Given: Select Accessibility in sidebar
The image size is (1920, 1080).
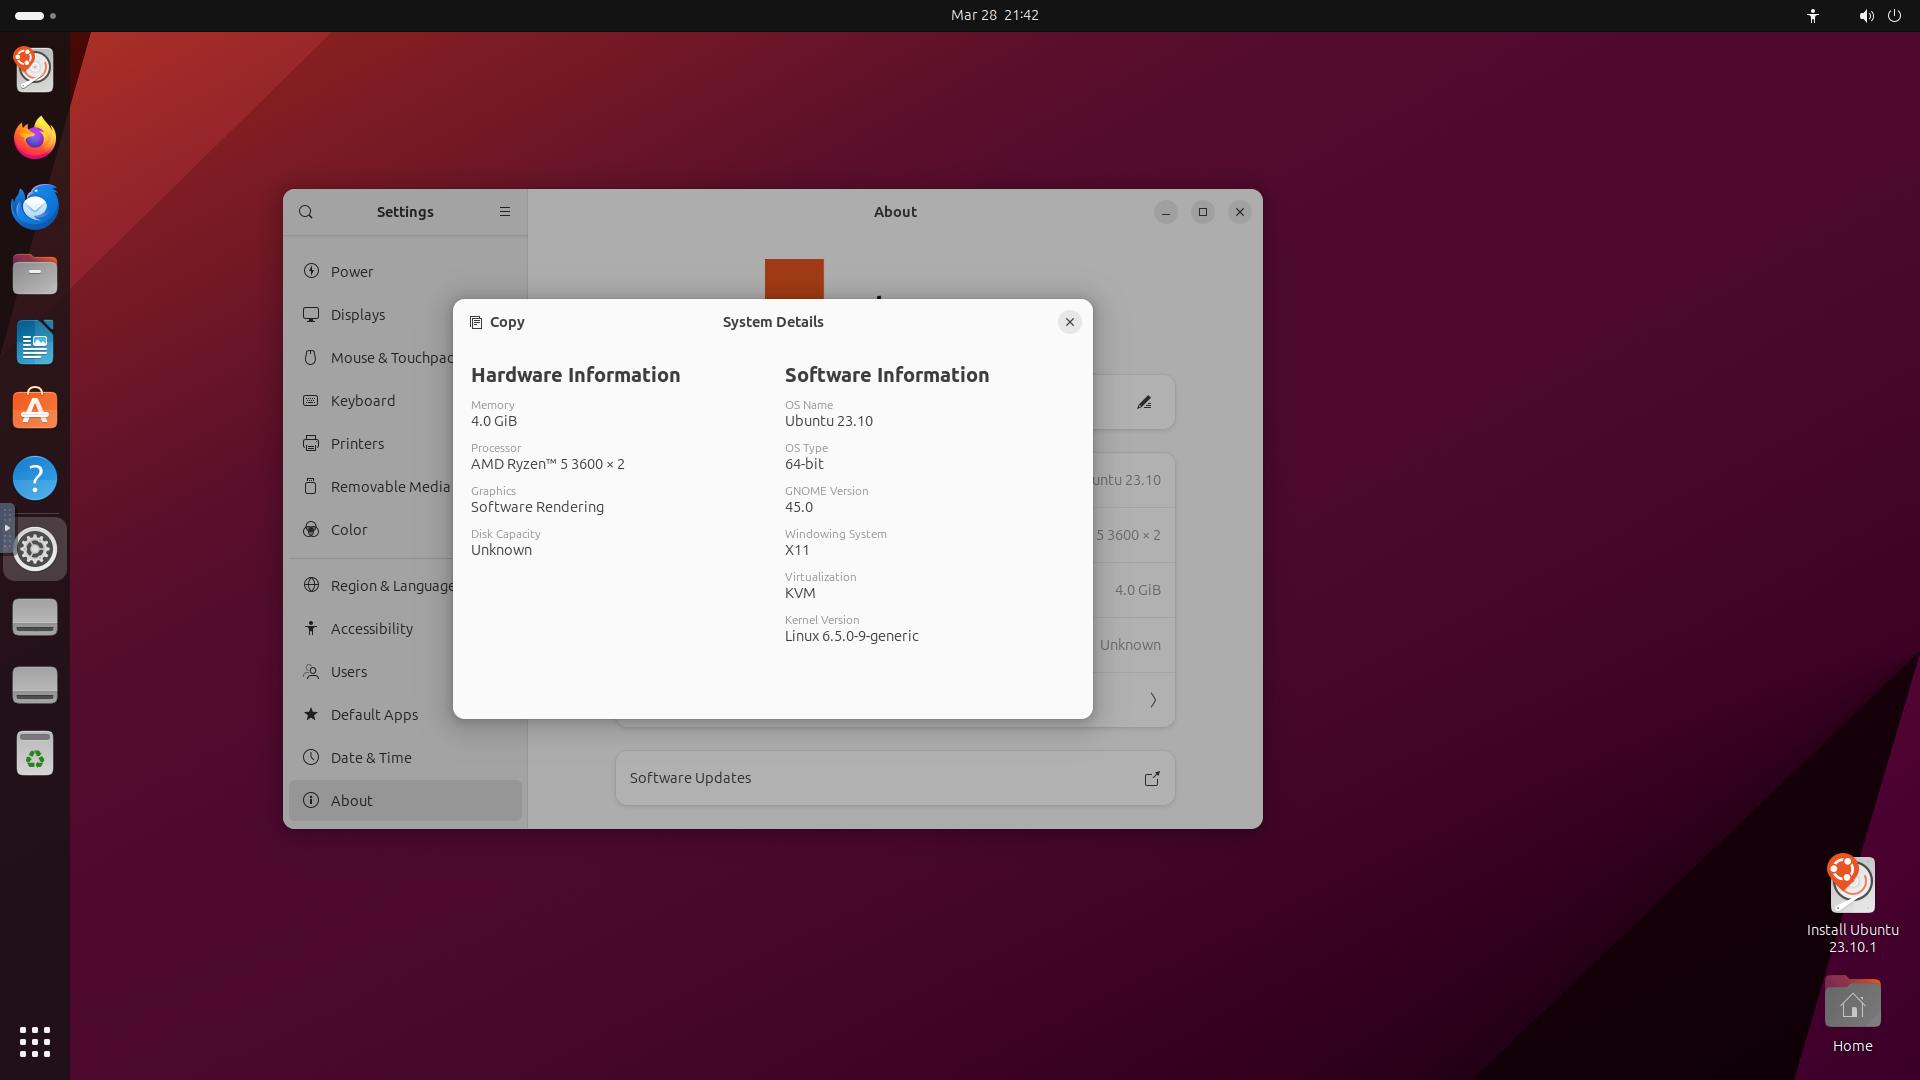Looking at the screenshot, I should click(x=405, y=629).
